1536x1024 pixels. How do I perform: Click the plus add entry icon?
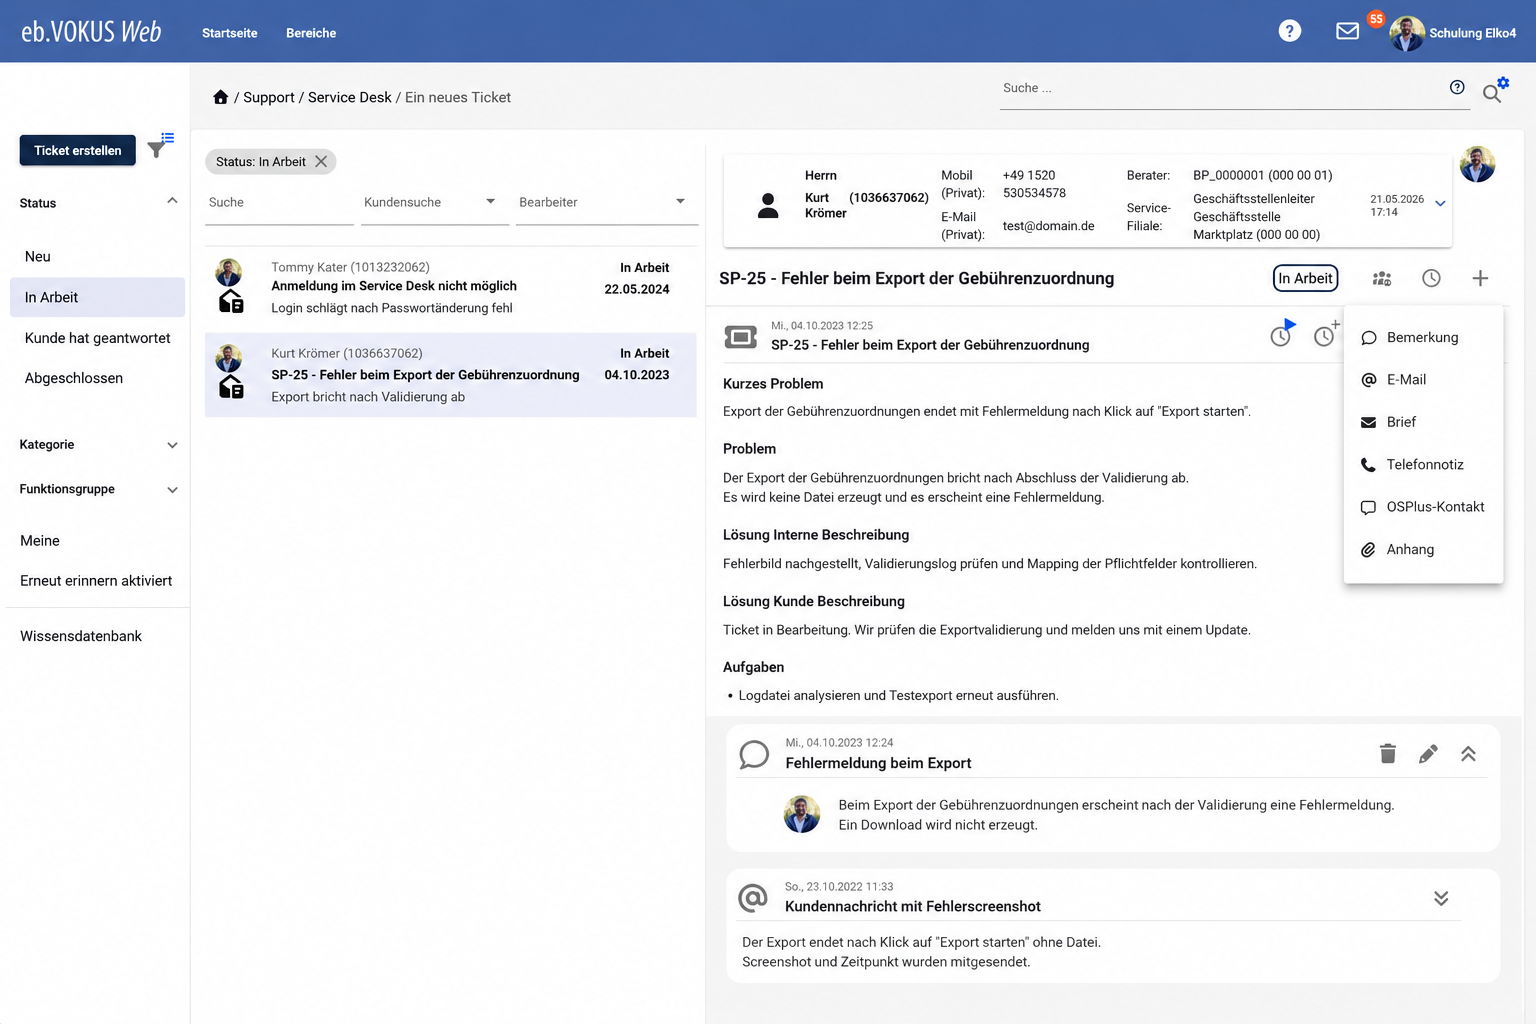[1480, 278]
